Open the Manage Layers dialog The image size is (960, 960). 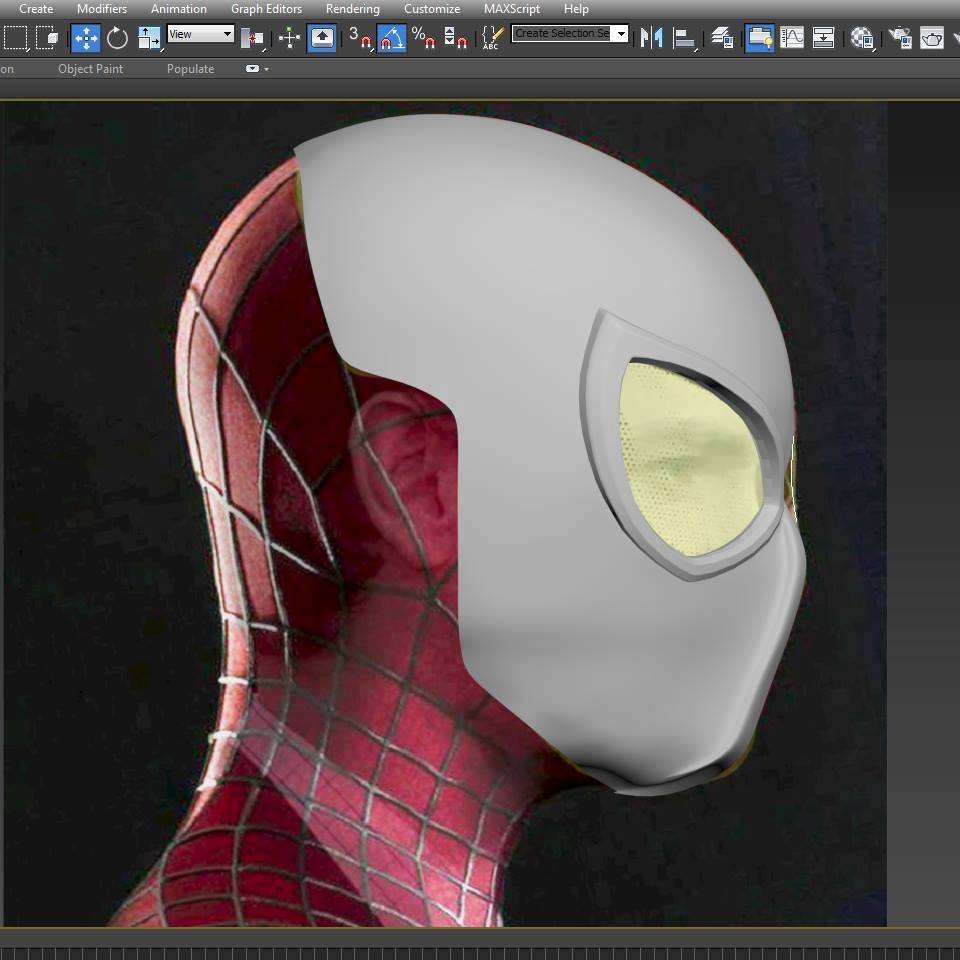pyautogui.click(x=722, y=38)
